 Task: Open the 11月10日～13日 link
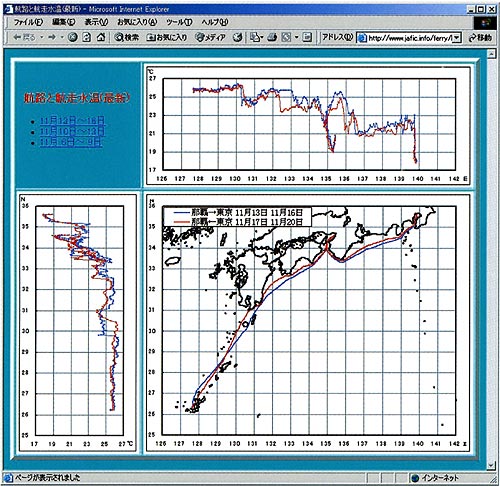[72, 131]
